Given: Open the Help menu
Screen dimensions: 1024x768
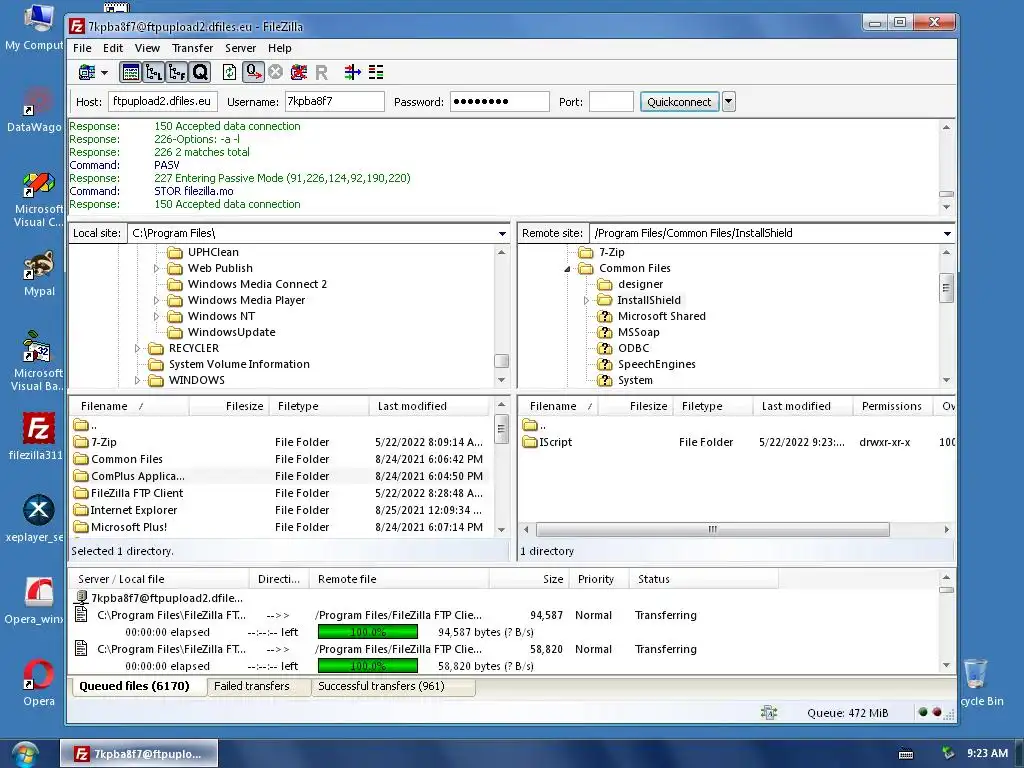Looking at the screenshot, I should pyautogui.click(x=280, y=48).
